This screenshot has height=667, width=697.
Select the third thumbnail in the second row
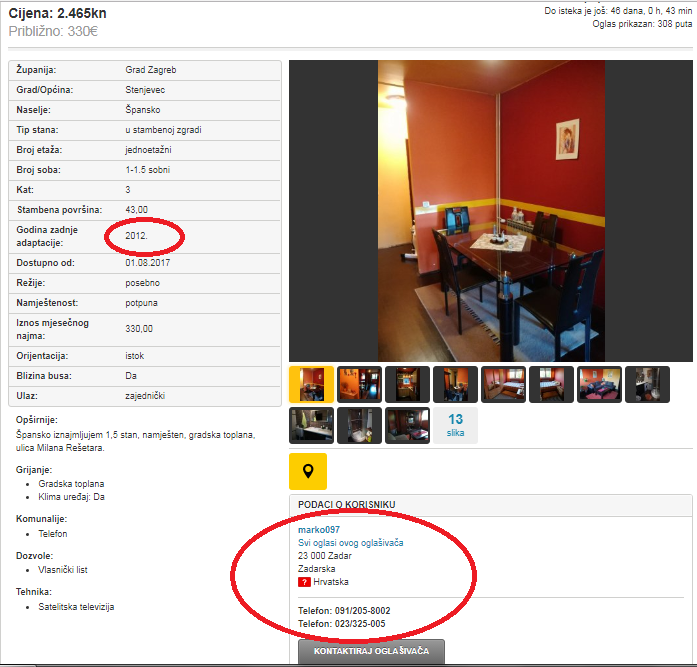click(x=407, y=425)
